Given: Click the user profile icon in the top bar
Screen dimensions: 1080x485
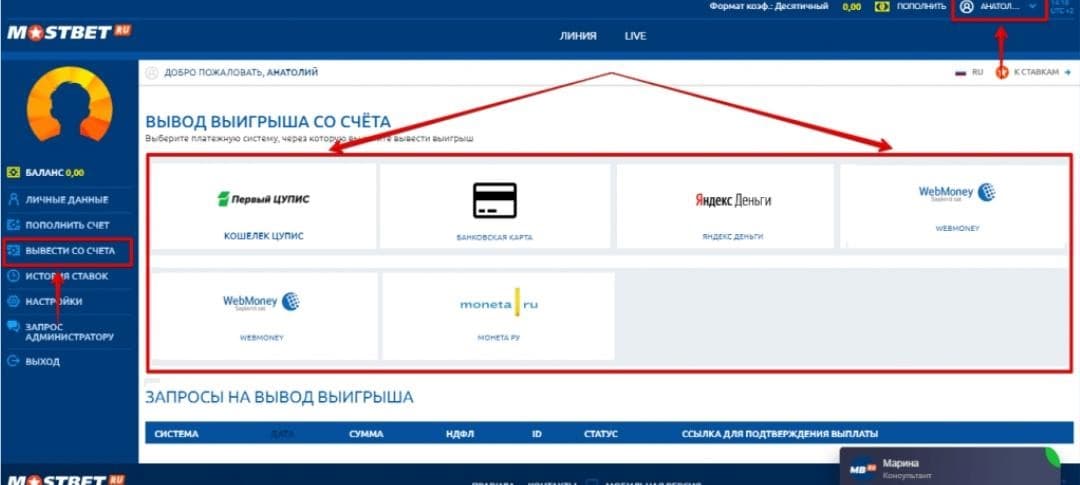Looking at the screenshot, I should point(967,6).
